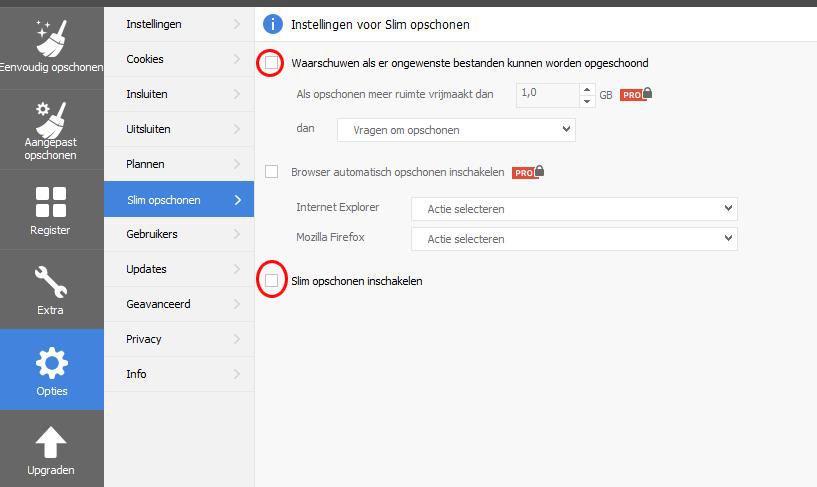
Task: Open the Instellingen settings section
Action: click(x=179, y=24)
